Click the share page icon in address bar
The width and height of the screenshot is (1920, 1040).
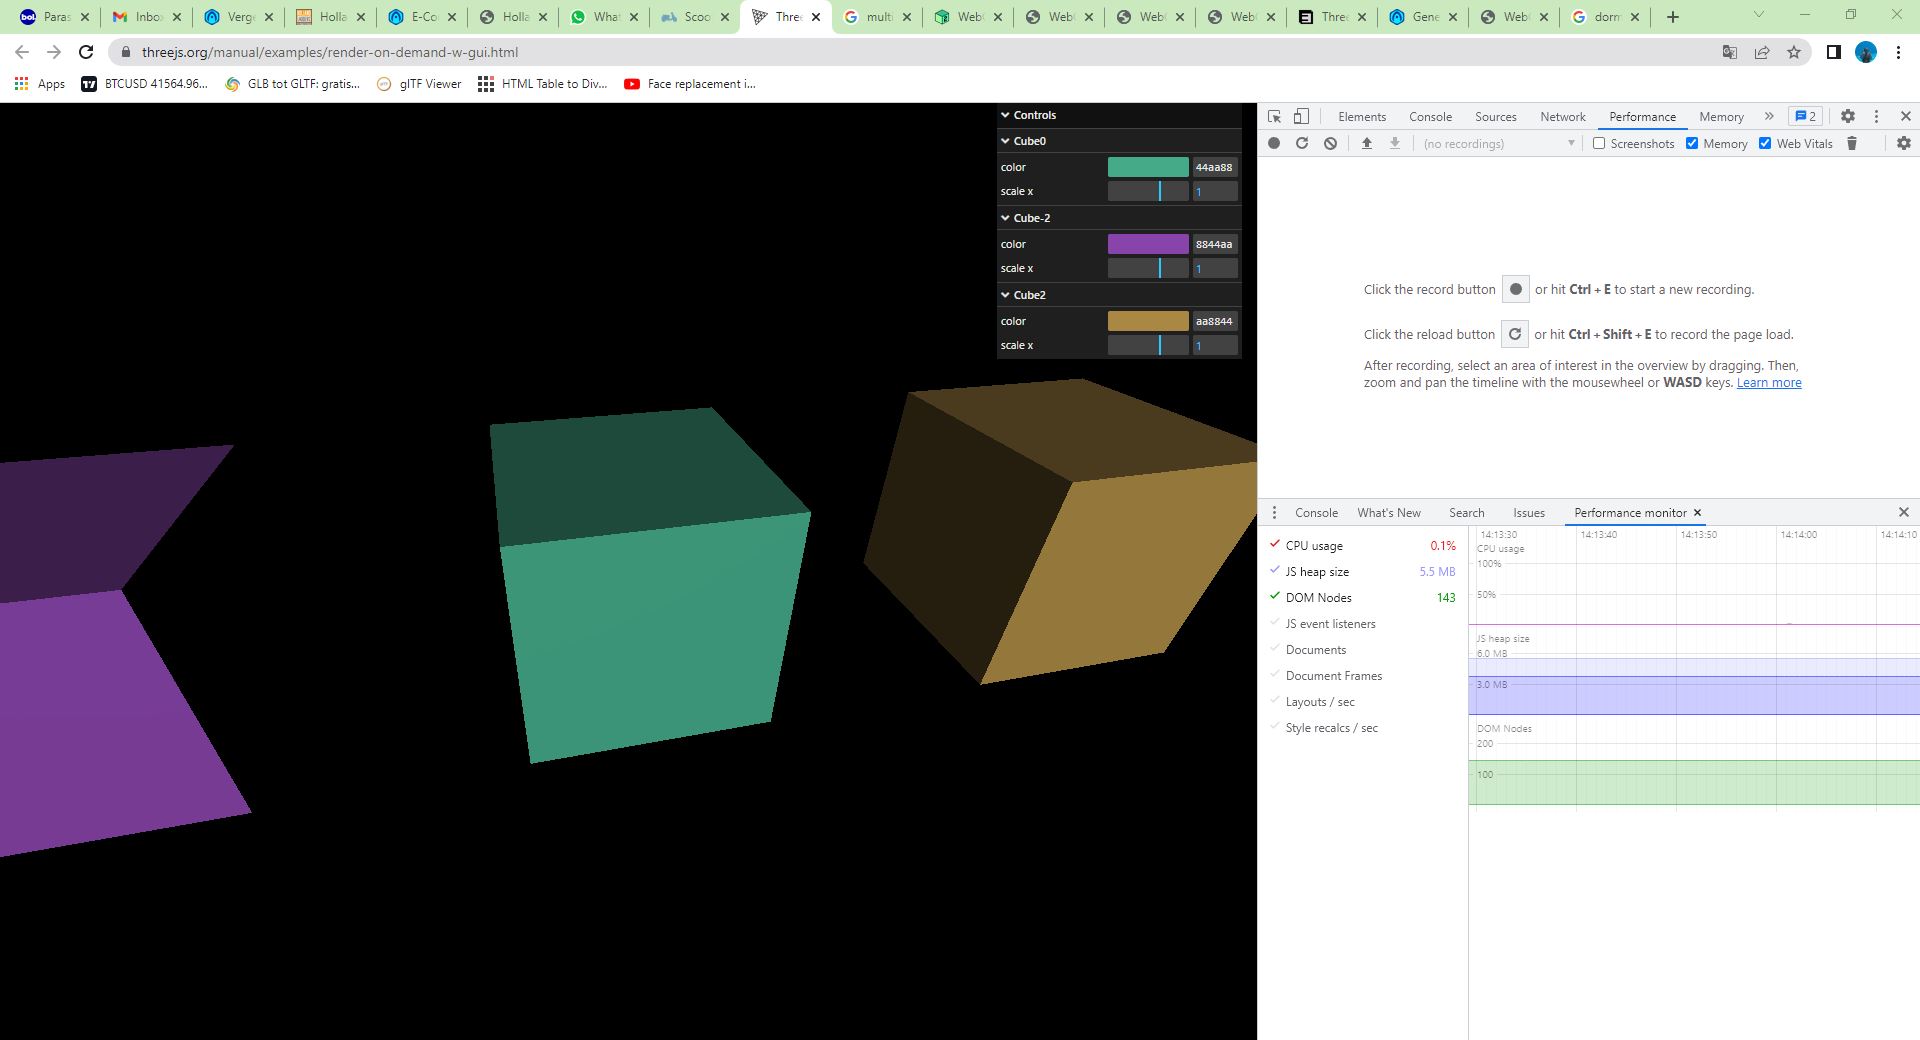[x=1762, y=52]
